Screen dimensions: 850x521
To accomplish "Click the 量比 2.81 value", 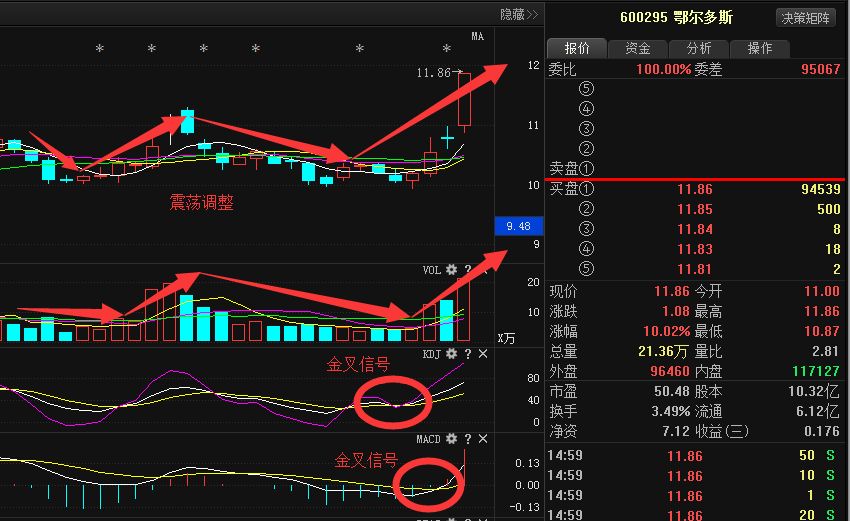I will 826,351.
